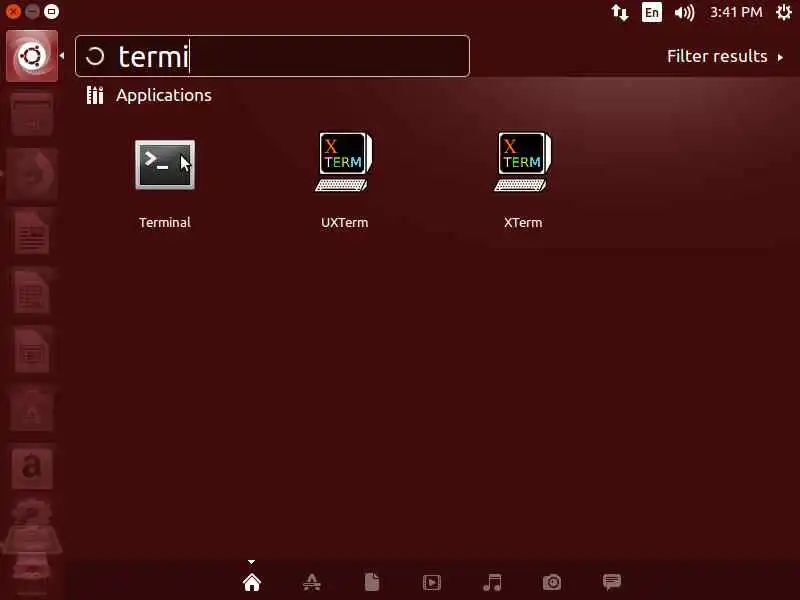Click the Applications category header

pos(164,95)
